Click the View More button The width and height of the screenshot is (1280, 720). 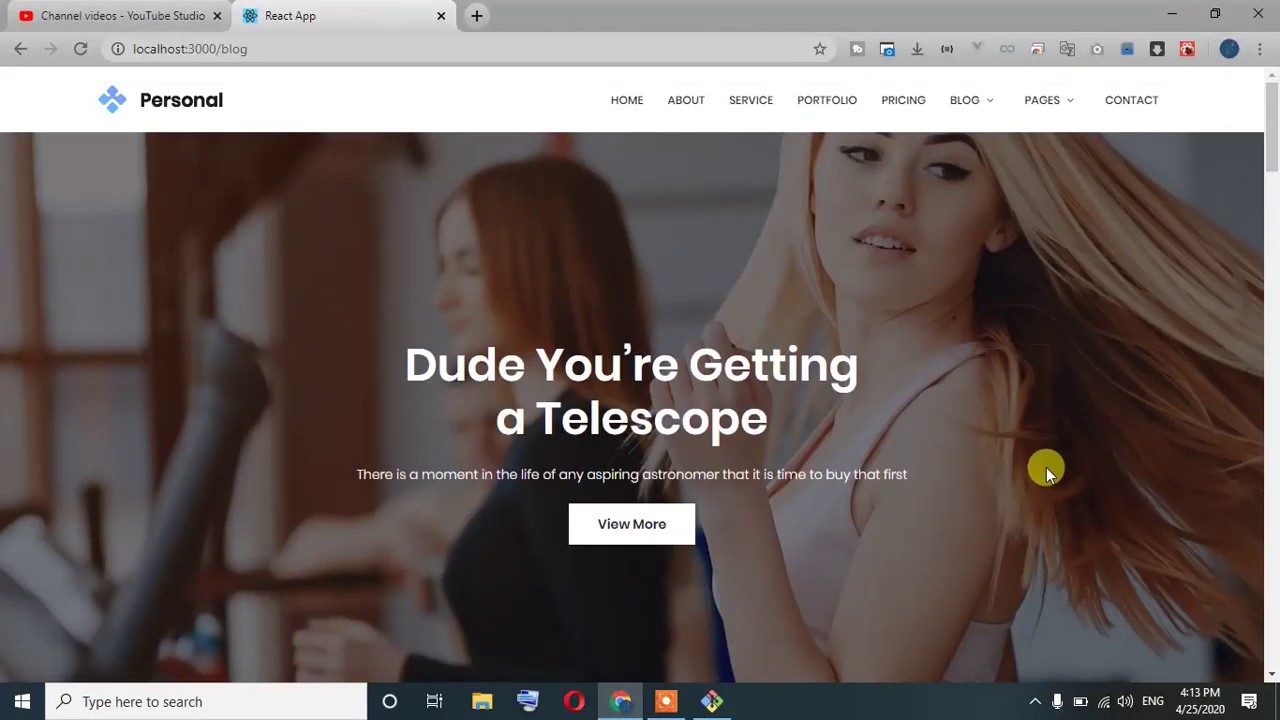tap(632, 524)
